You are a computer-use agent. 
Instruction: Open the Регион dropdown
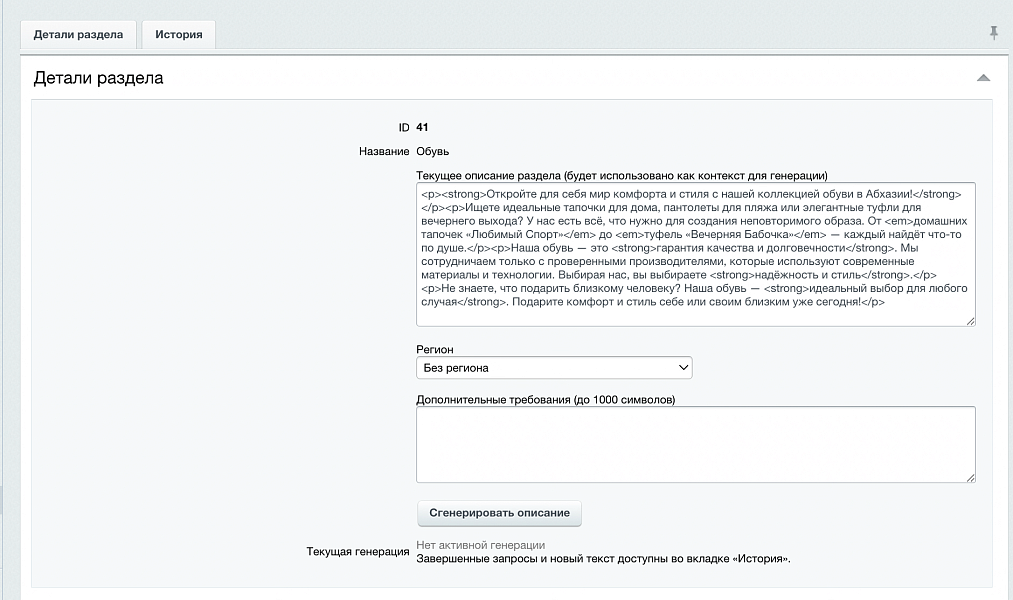tap(554, 367)
